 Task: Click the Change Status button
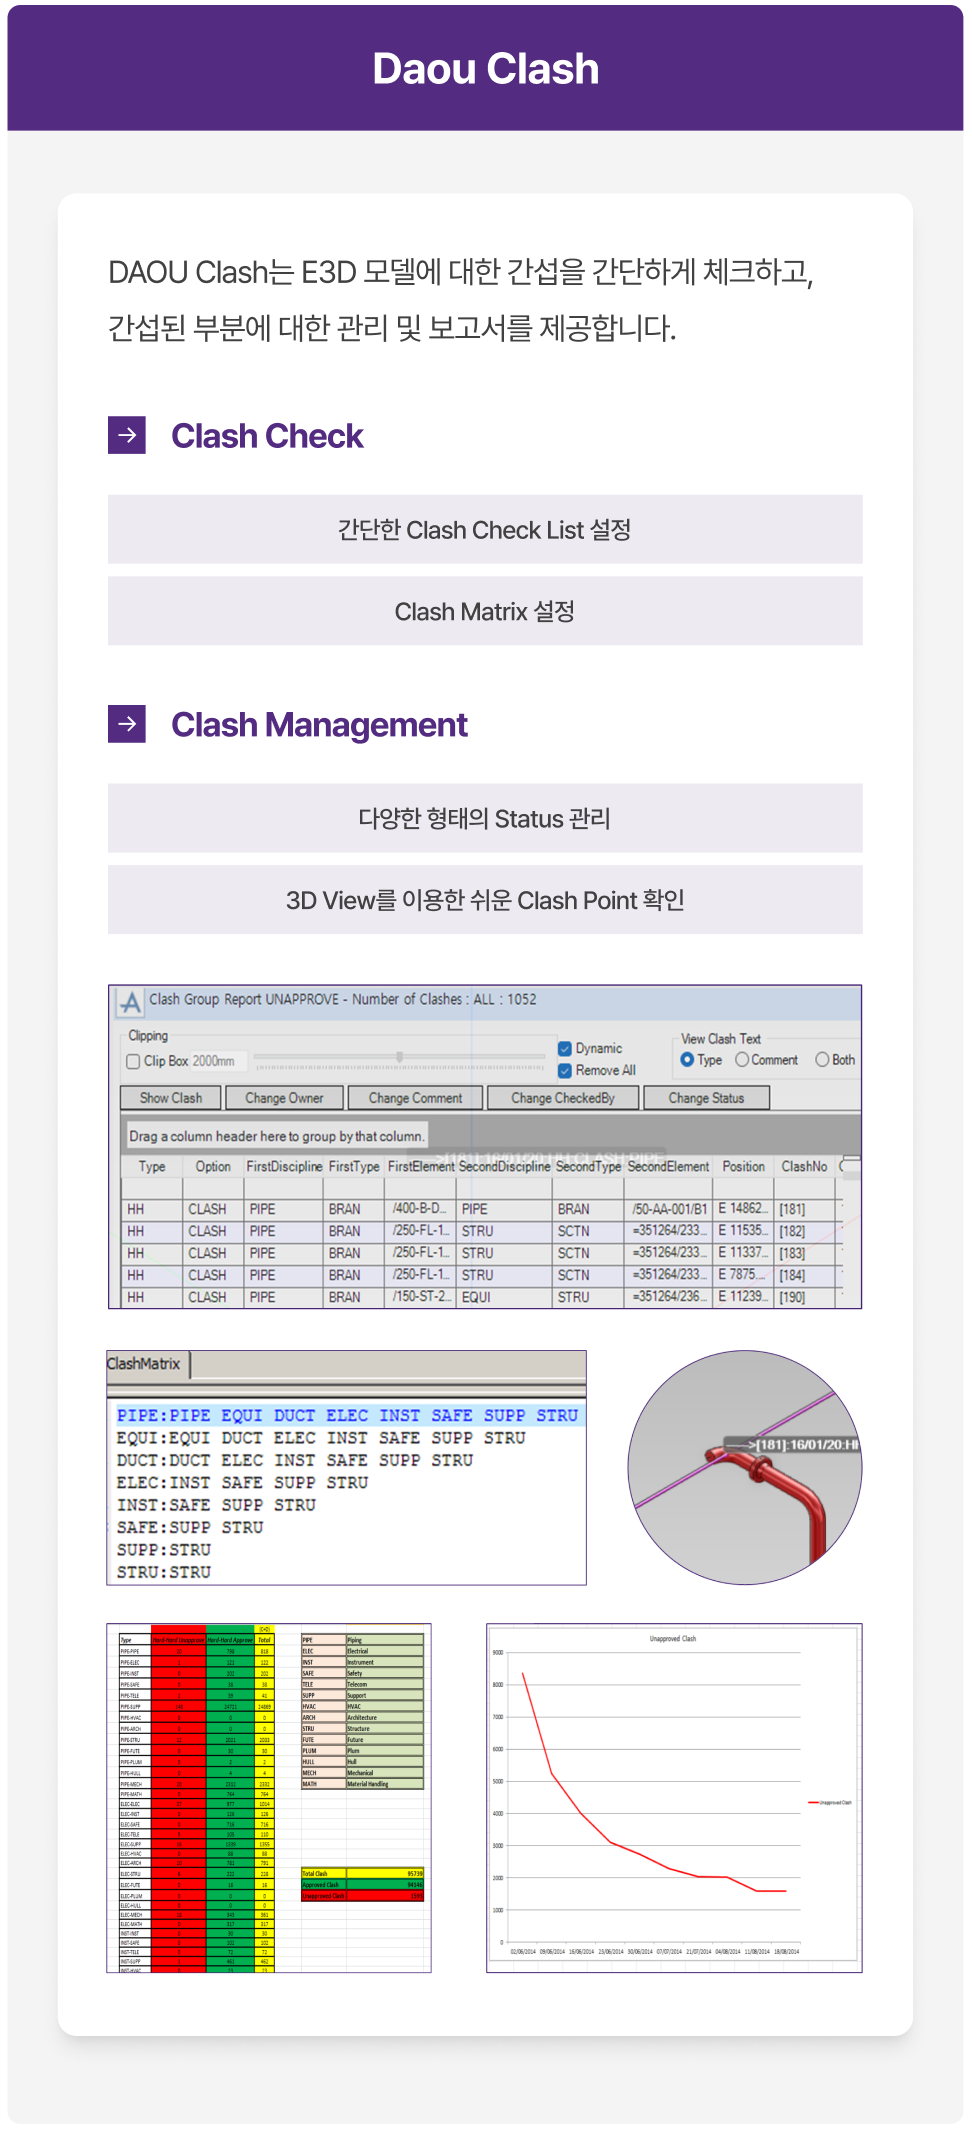[x=706, y=1098]
